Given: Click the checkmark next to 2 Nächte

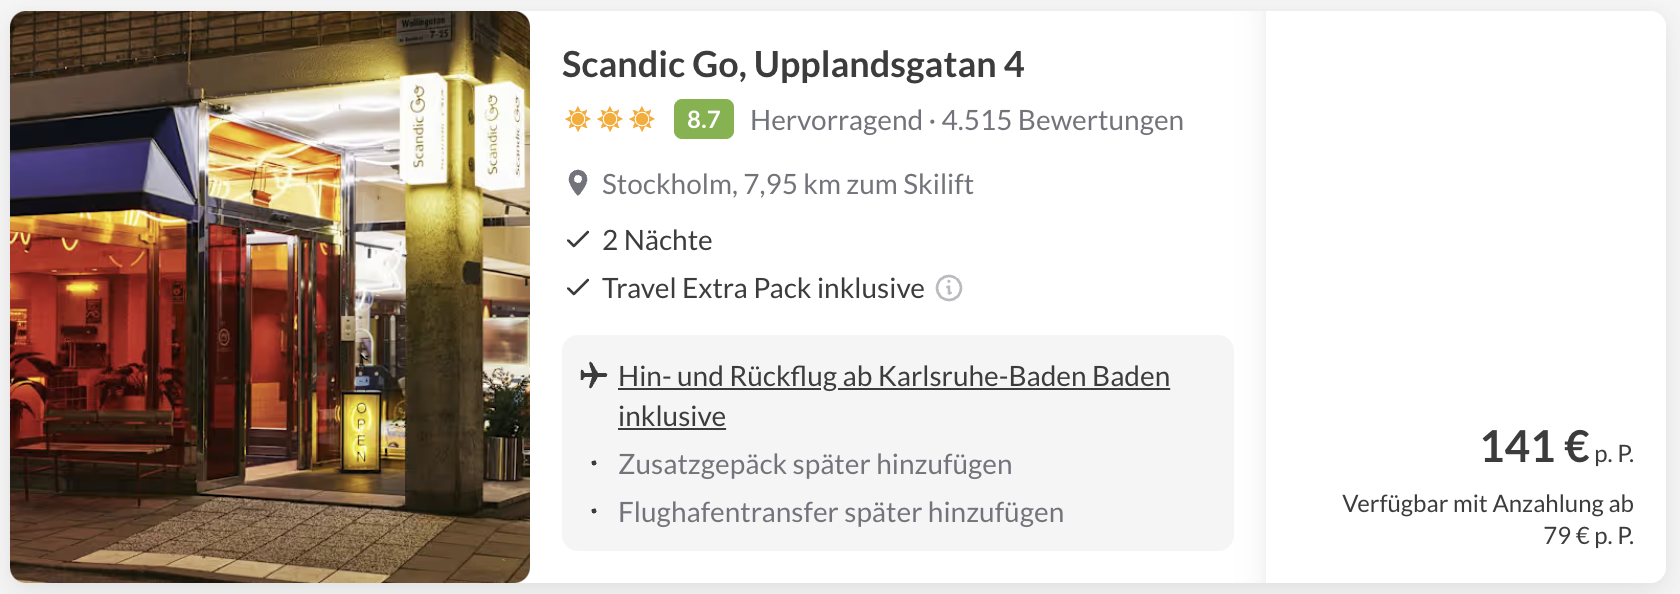Looking at the screenshot, I should coord(577,240).
